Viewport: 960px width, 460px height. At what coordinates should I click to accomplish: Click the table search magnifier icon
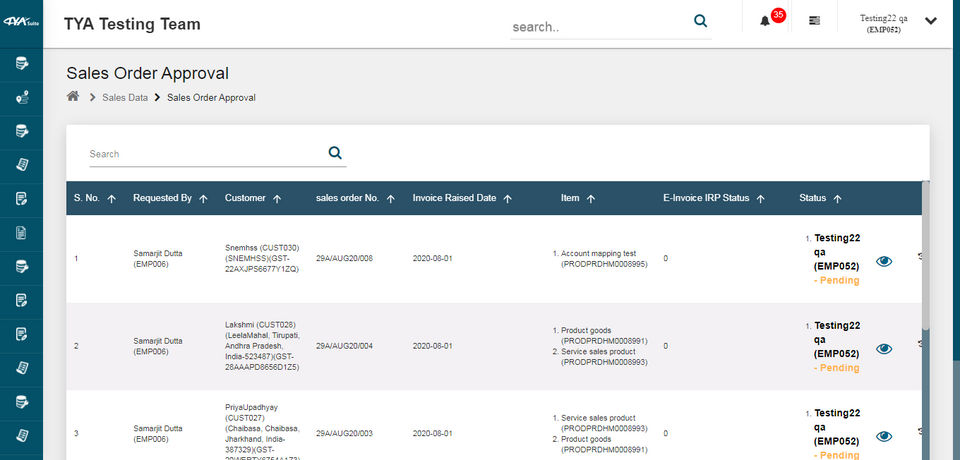[x=335, y=153]
